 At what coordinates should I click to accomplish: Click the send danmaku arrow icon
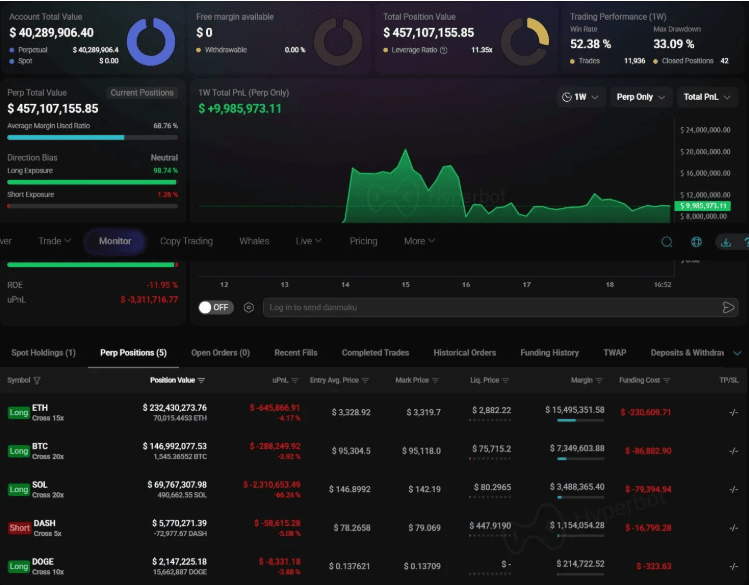(728, 308)
